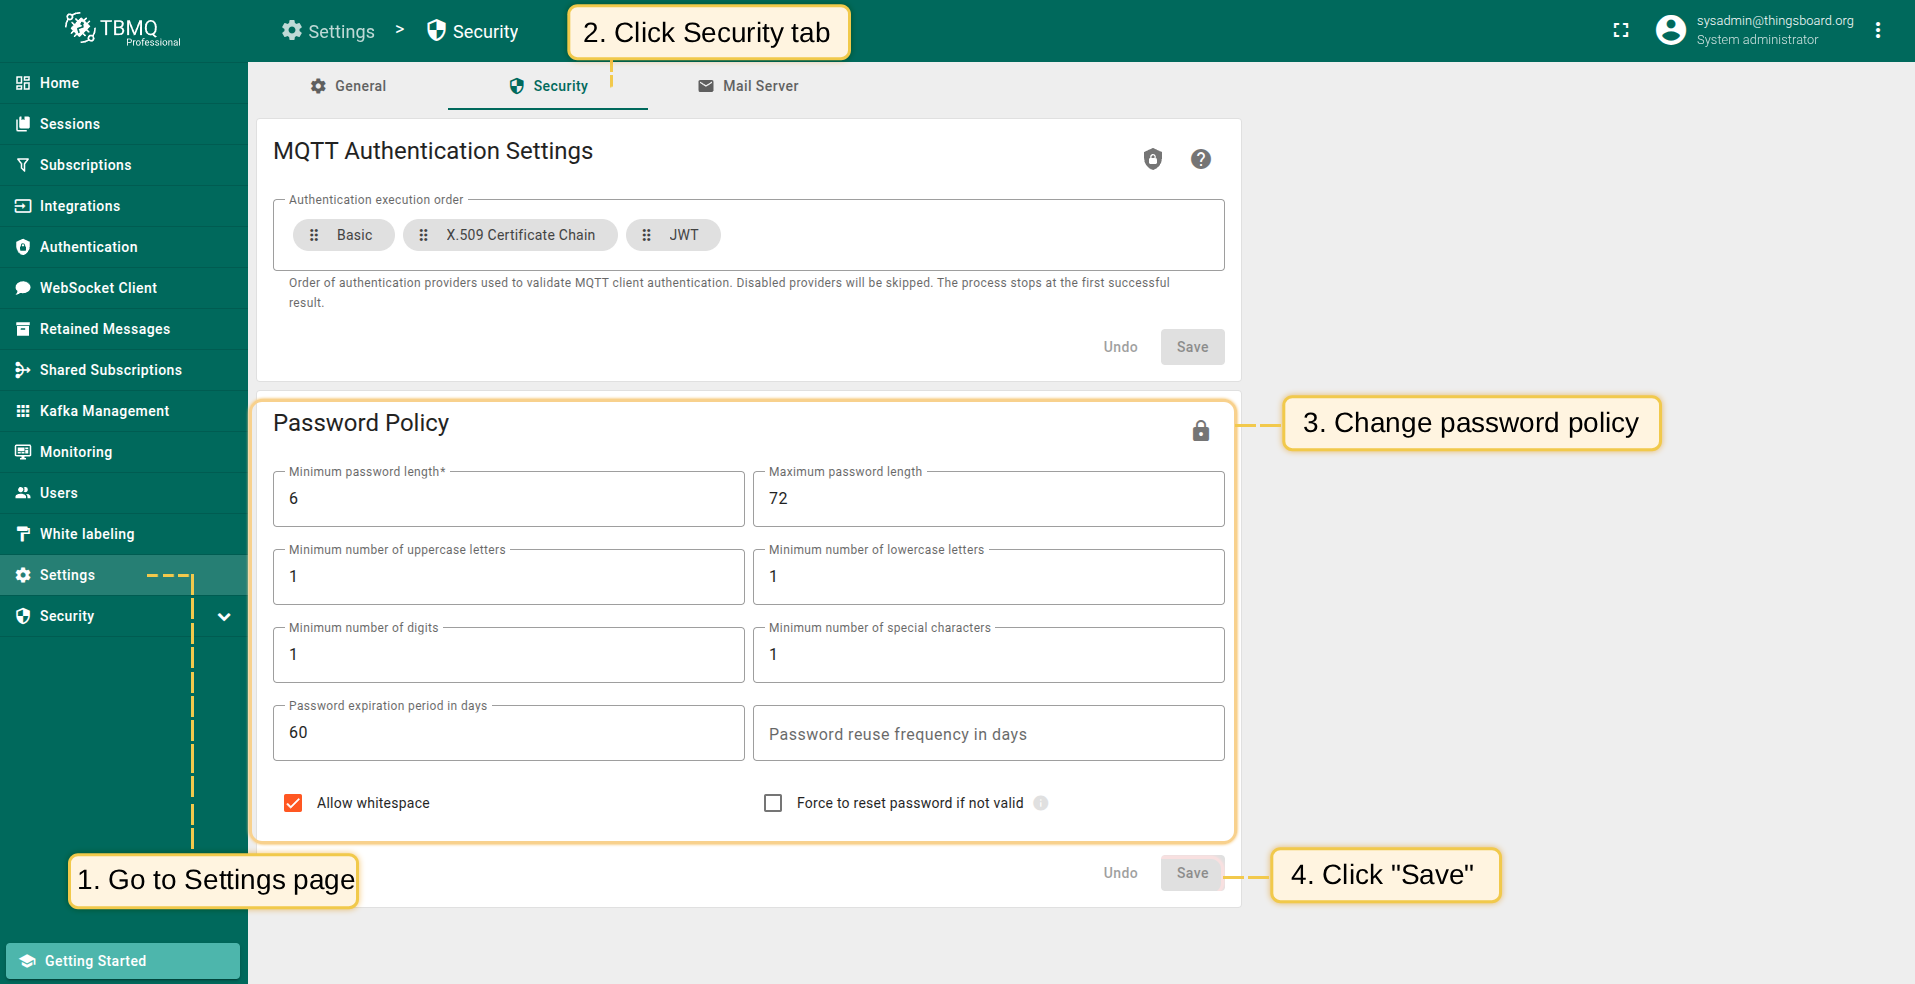Select the X.509 Certificate Chain chip
This screenshot has height=984, width=1915.
520,235
